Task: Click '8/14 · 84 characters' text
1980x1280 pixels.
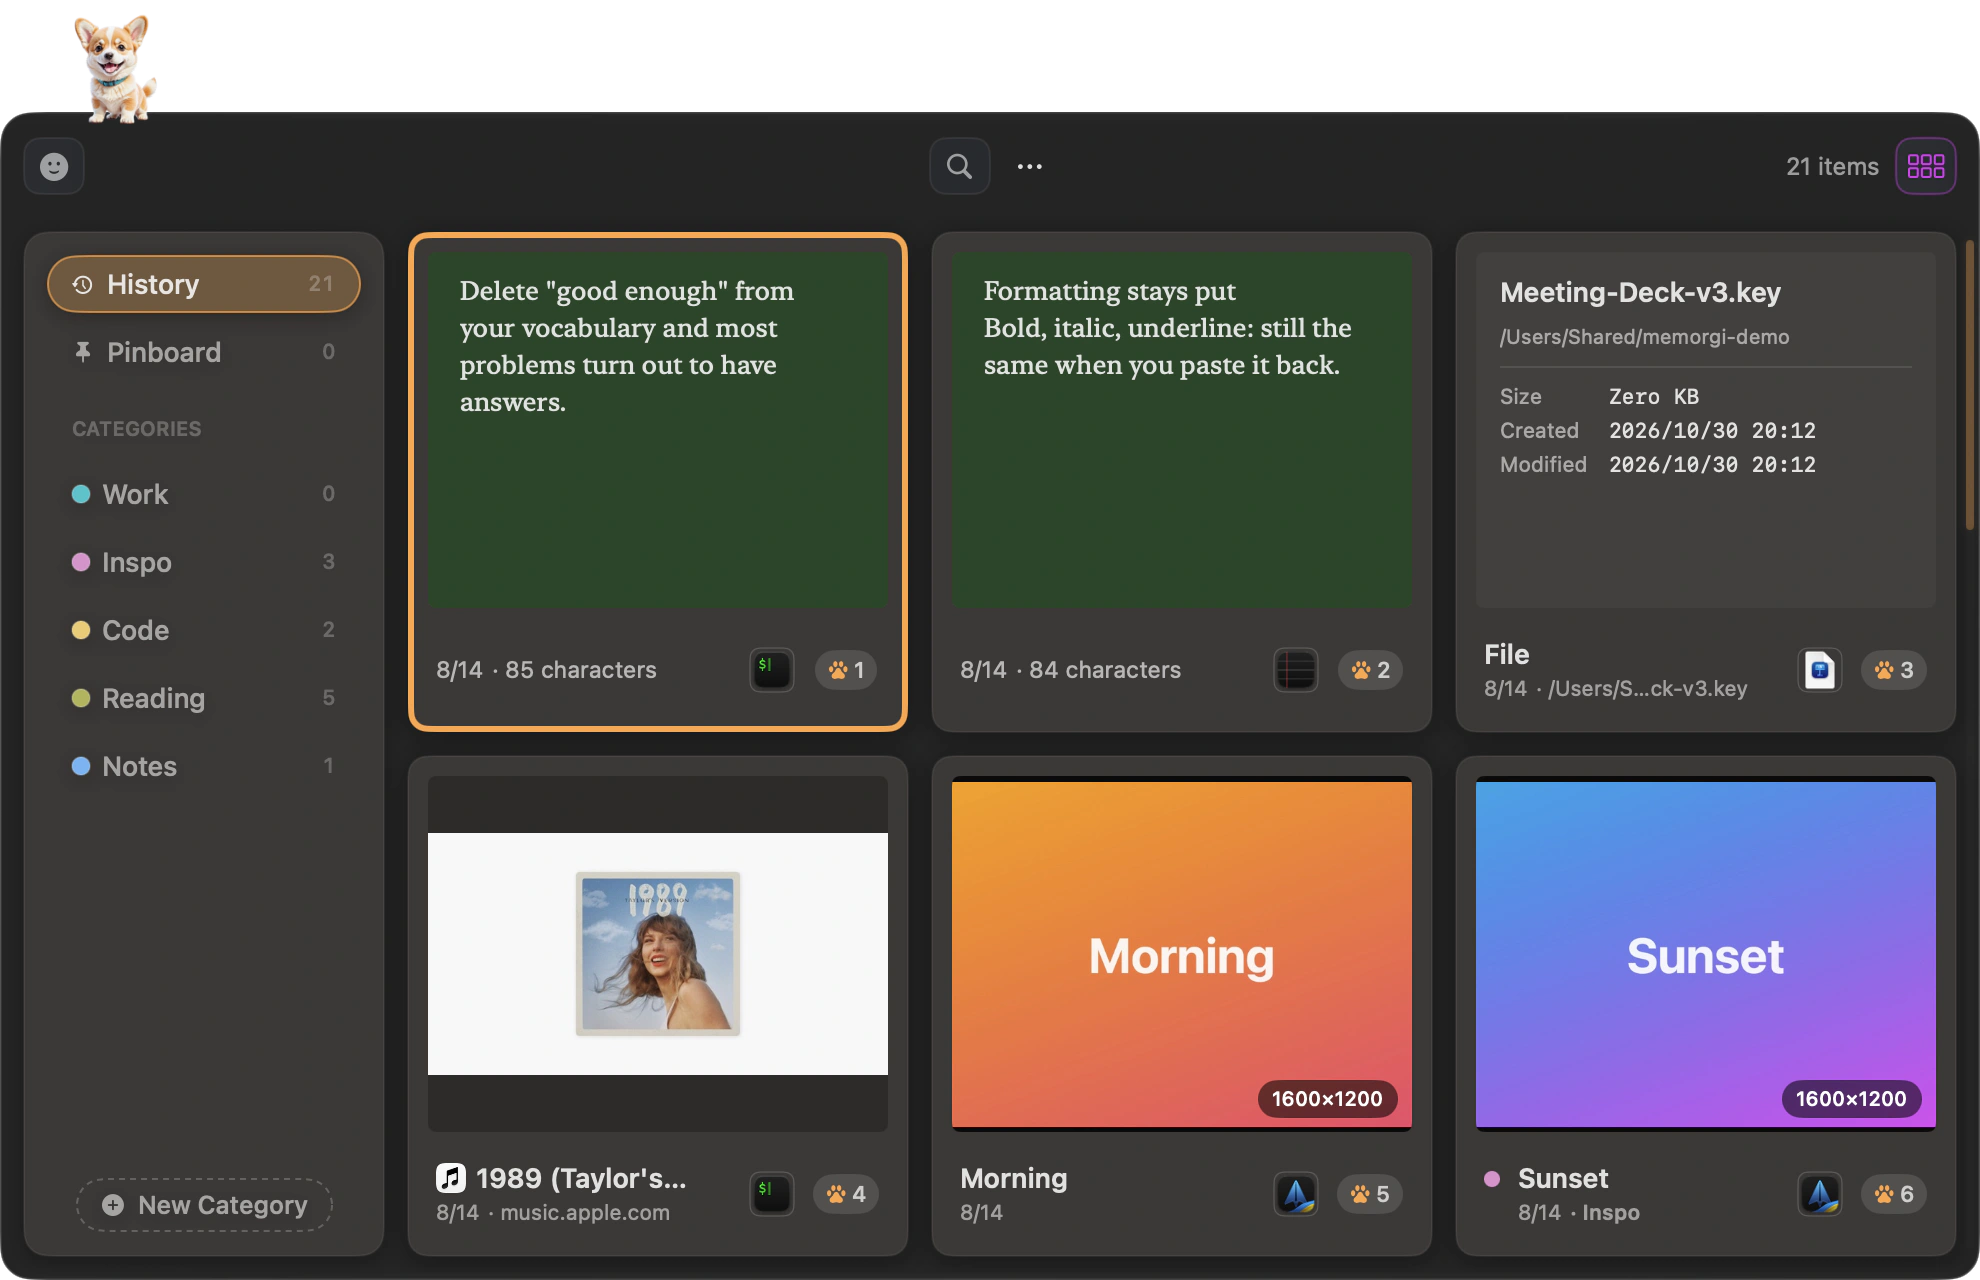Action: click(1070, 670)
